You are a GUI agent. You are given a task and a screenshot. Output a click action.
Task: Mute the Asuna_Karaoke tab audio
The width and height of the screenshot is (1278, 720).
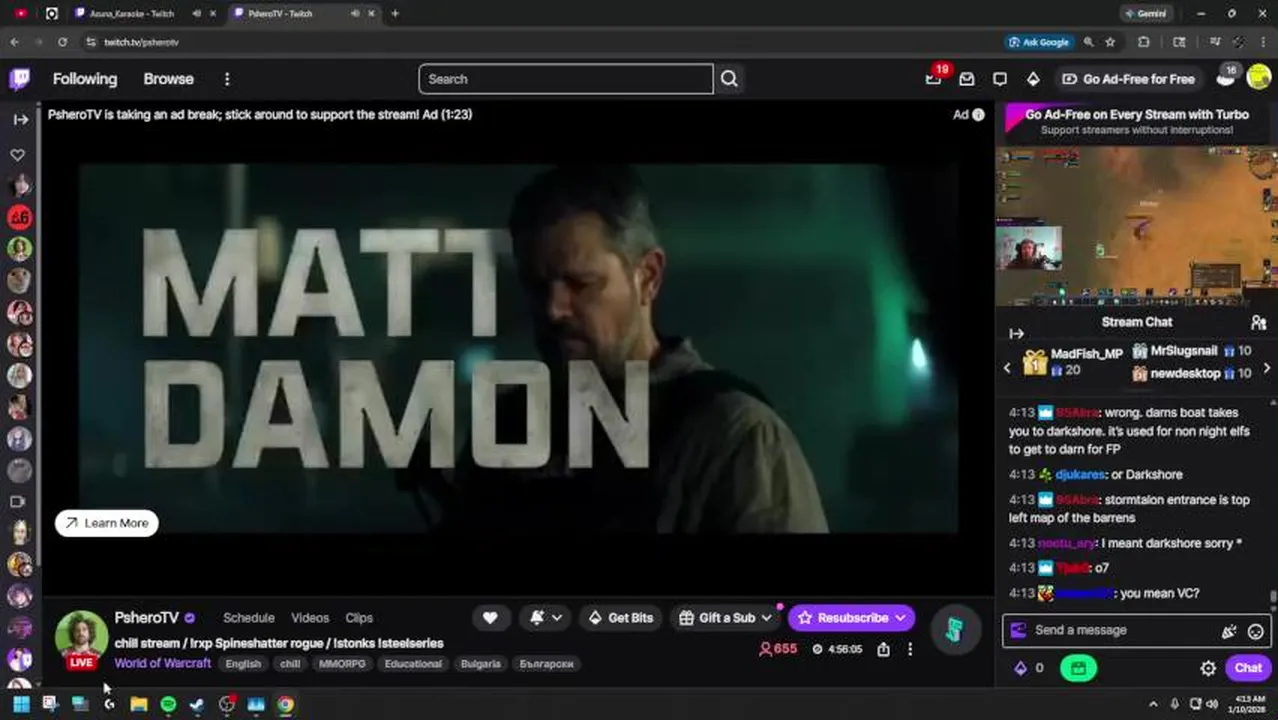click(196, 13)
